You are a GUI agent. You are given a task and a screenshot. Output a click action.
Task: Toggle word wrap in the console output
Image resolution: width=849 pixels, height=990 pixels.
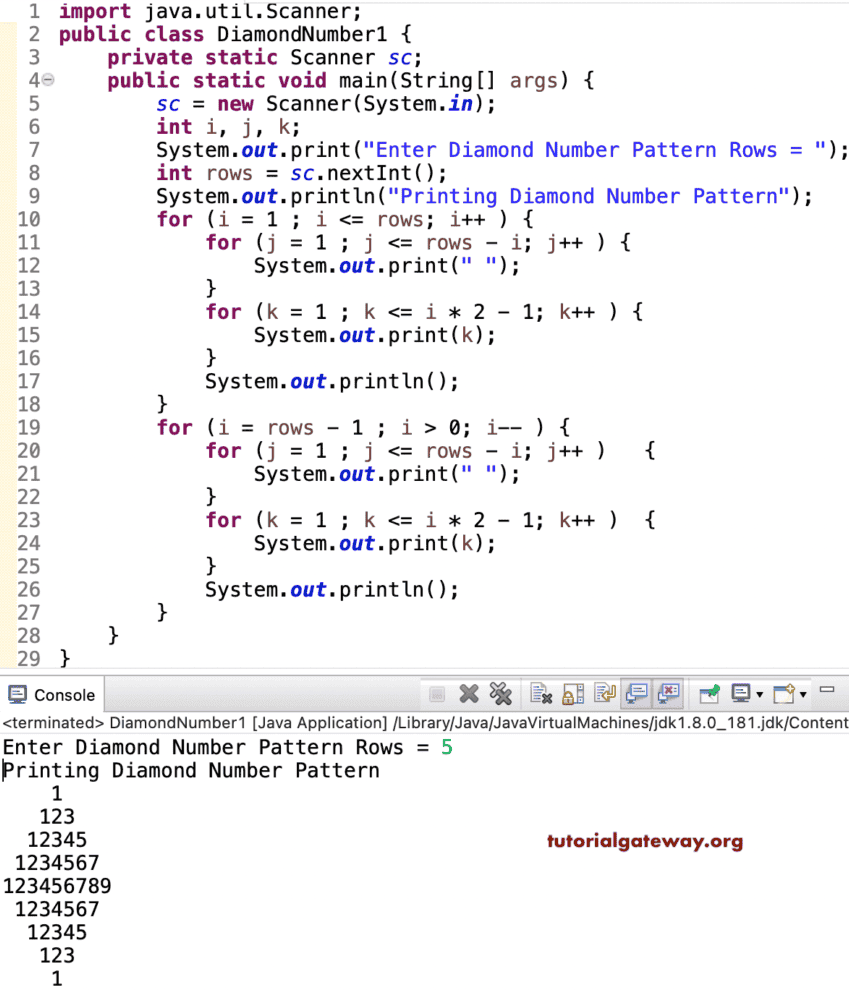pos(604,694)
